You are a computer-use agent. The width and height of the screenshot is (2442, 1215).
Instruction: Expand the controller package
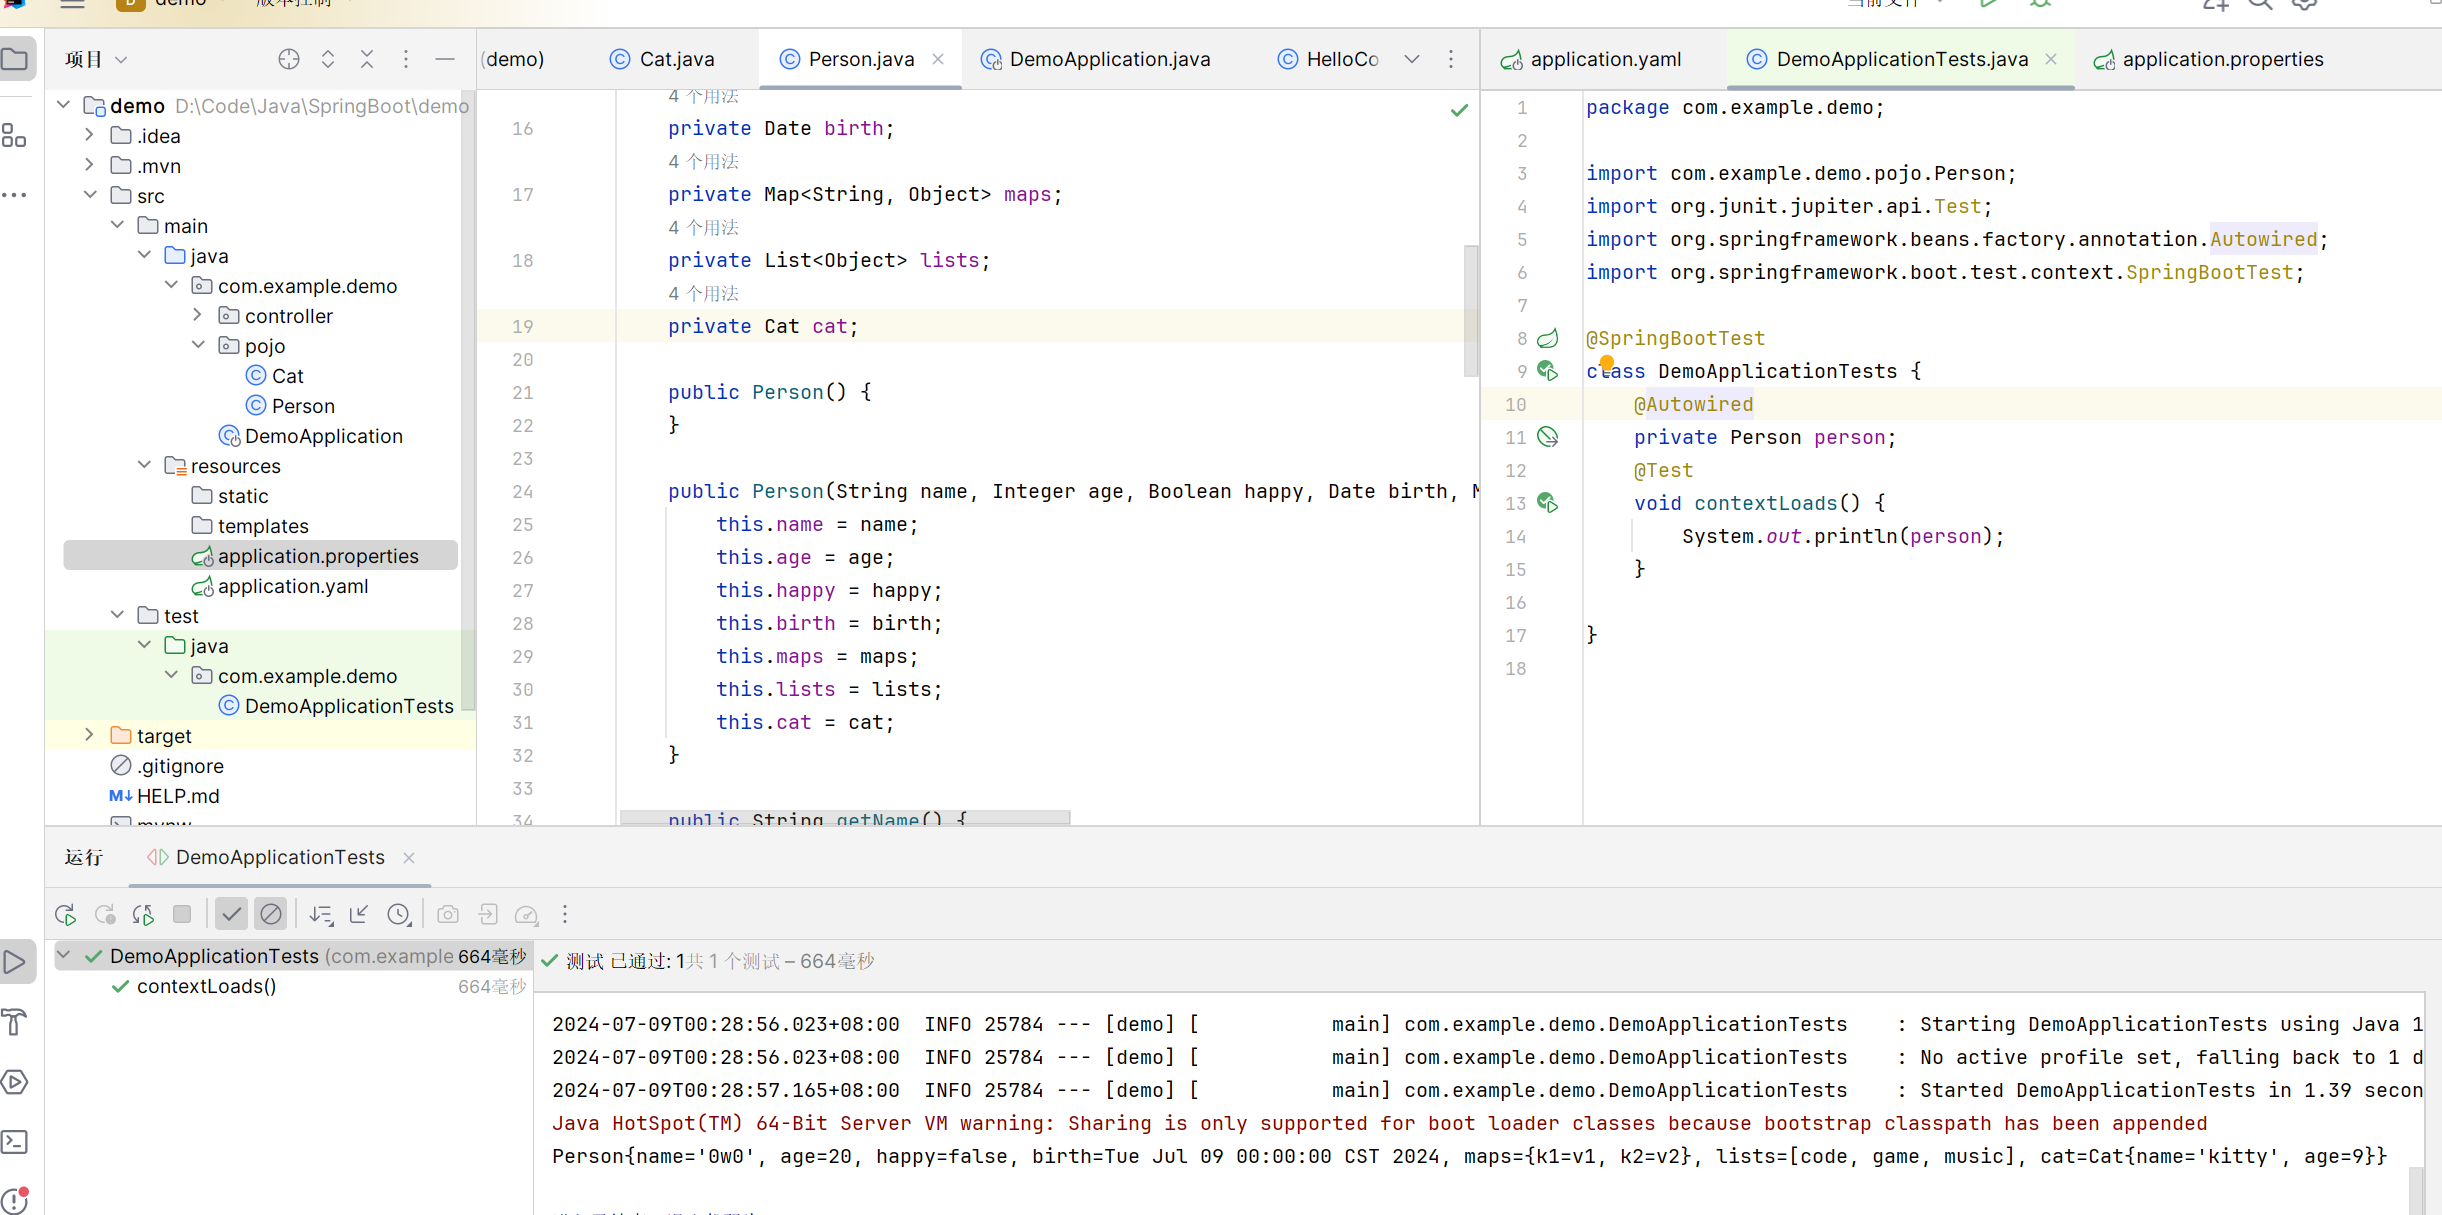[x=198, y=315]
